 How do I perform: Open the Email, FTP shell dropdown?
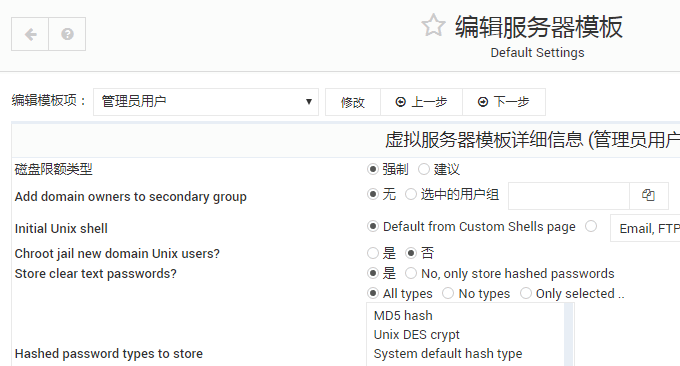(x=645, y=228)
